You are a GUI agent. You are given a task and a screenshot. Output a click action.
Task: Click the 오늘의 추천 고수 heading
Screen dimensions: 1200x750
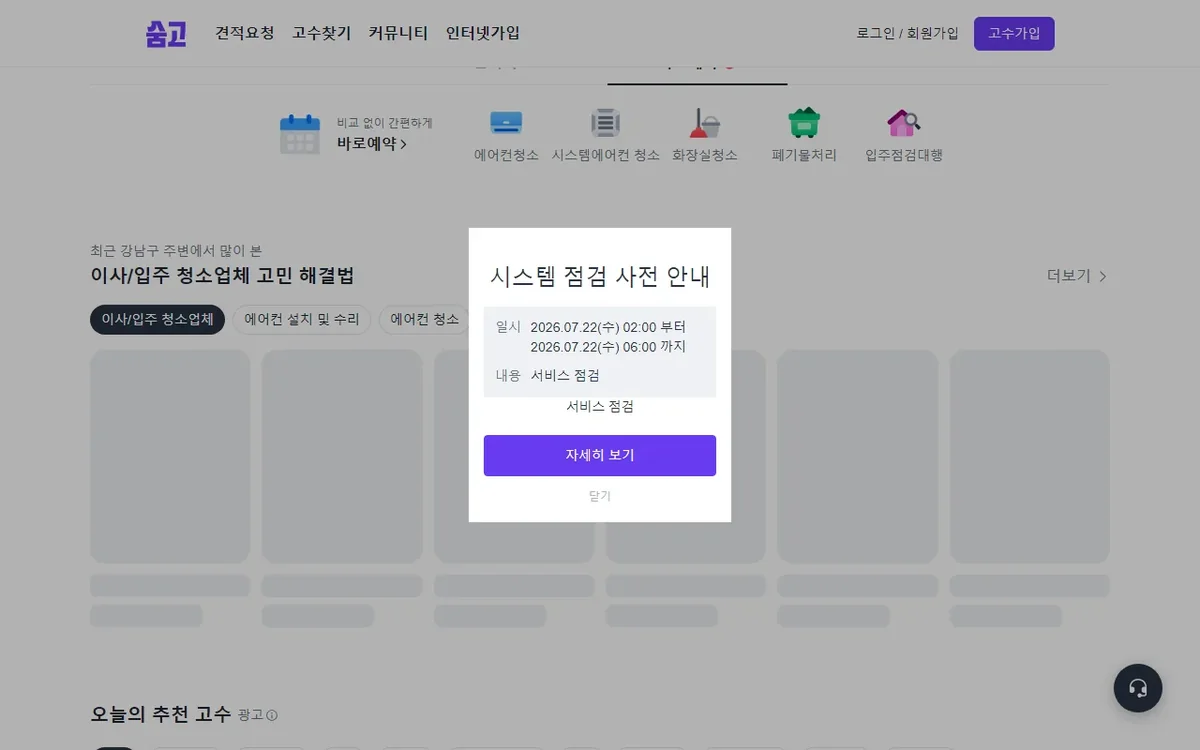coord(160,714)
